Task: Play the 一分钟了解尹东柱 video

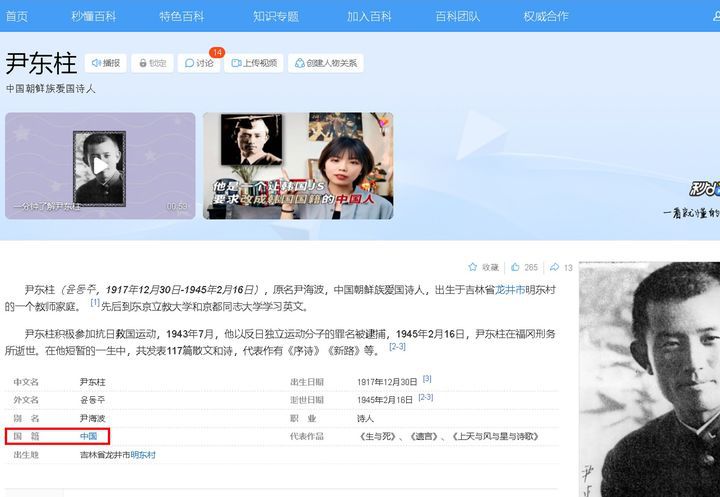Action: pyautogui.click(x=98, y=165)
